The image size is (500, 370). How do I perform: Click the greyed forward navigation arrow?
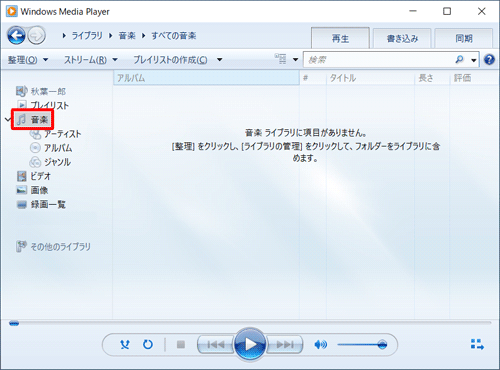(x=37, y=35)
